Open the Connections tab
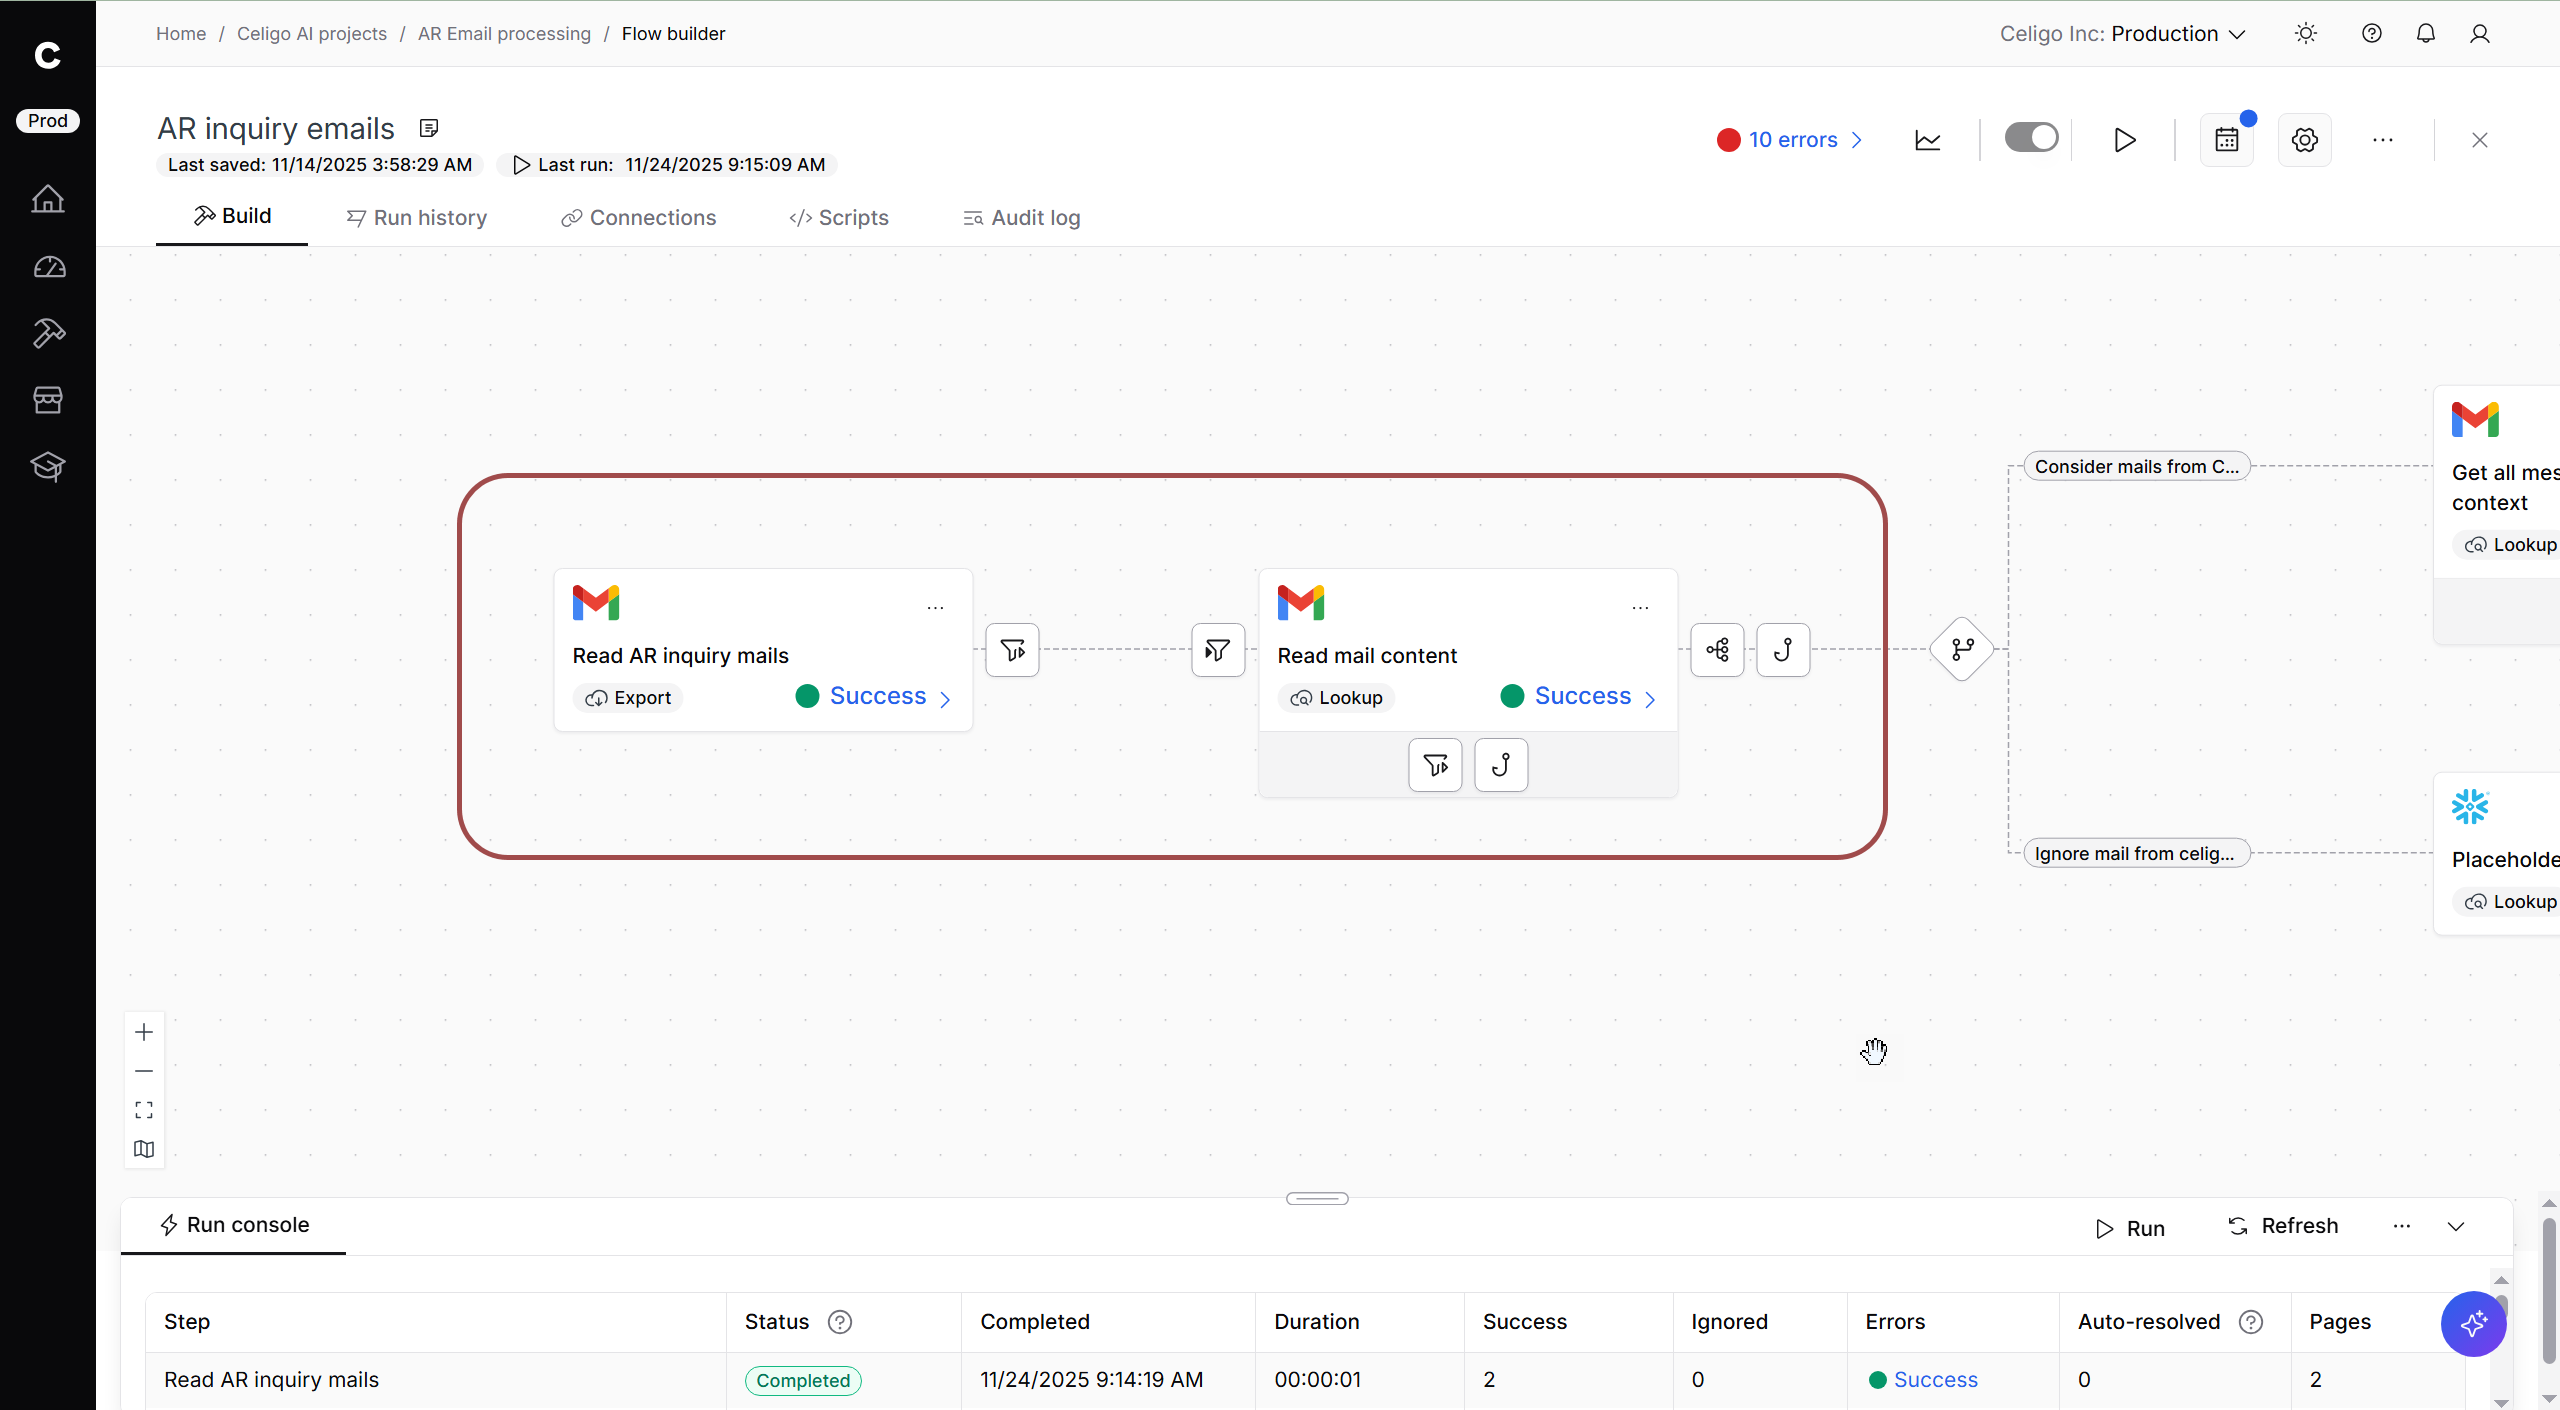This screenshot has height=1410, width=2560. click(x=639, y=218)
